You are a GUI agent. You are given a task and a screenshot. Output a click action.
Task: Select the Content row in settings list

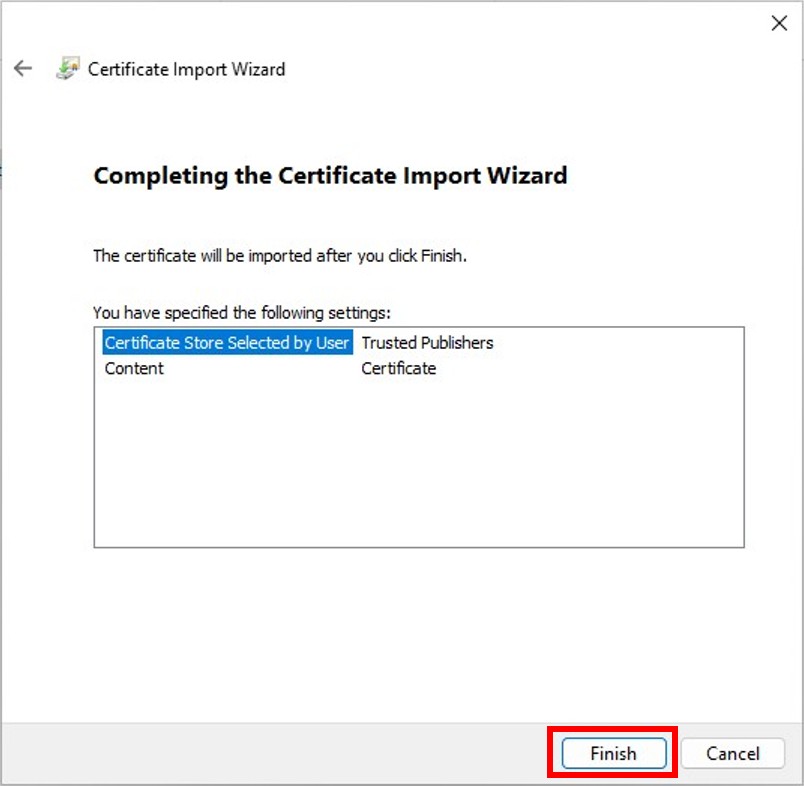coord(134,368)
